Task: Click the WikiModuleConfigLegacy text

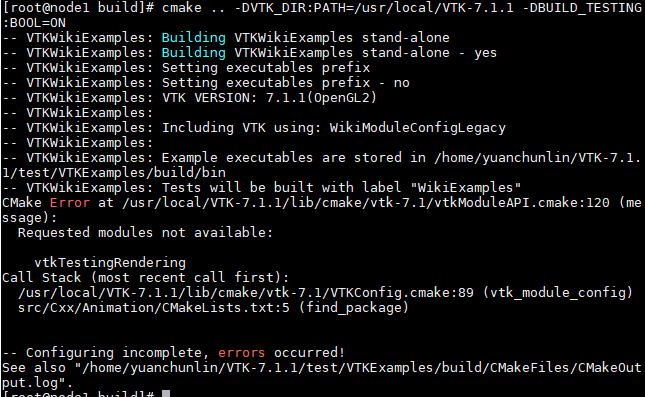Action: (418, 128)
